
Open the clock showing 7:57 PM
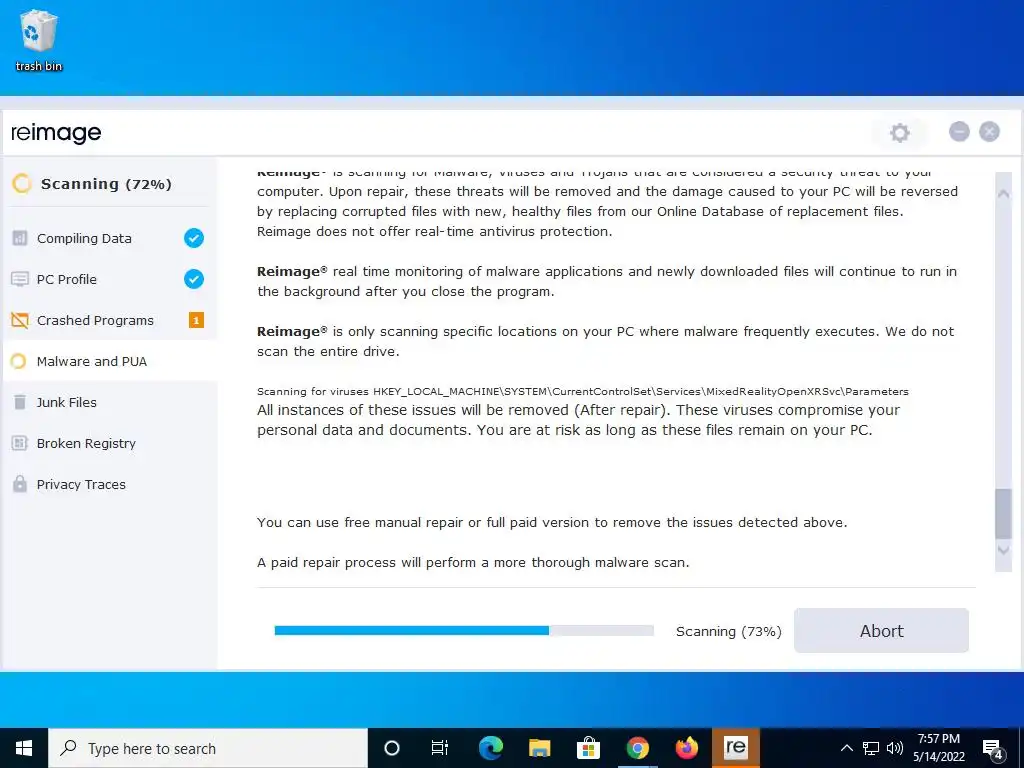pos(938,748)
